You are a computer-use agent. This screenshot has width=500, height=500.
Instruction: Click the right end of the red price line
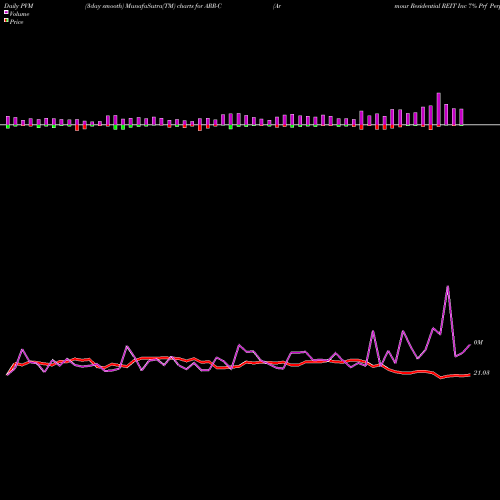[x=469, y=375]
